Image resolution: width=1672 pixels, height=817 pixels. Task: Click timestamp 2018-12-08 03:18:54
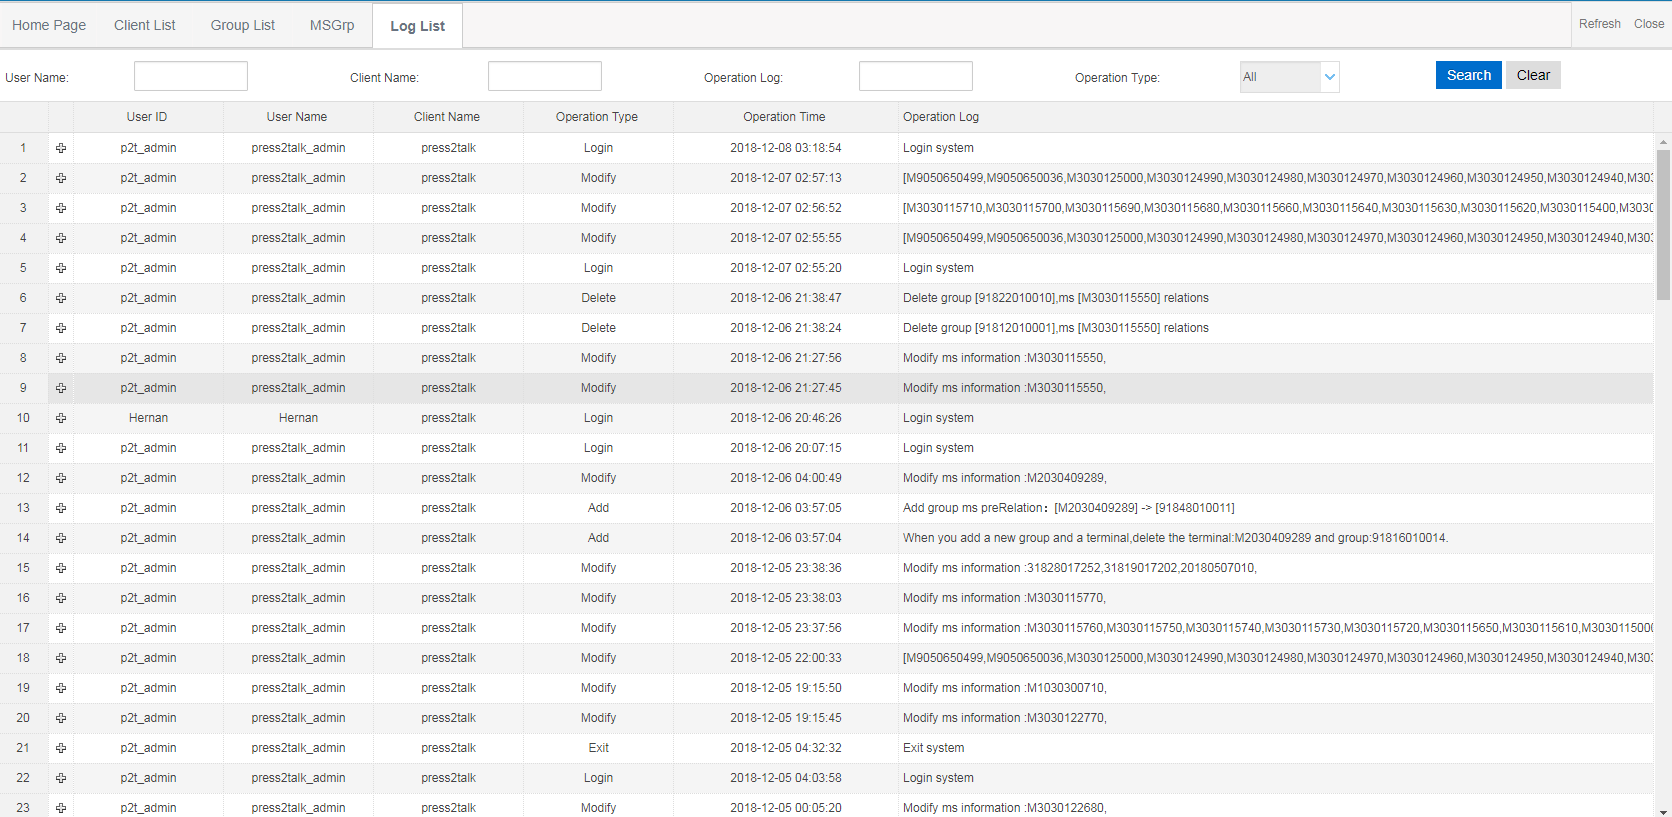[786, 148]
